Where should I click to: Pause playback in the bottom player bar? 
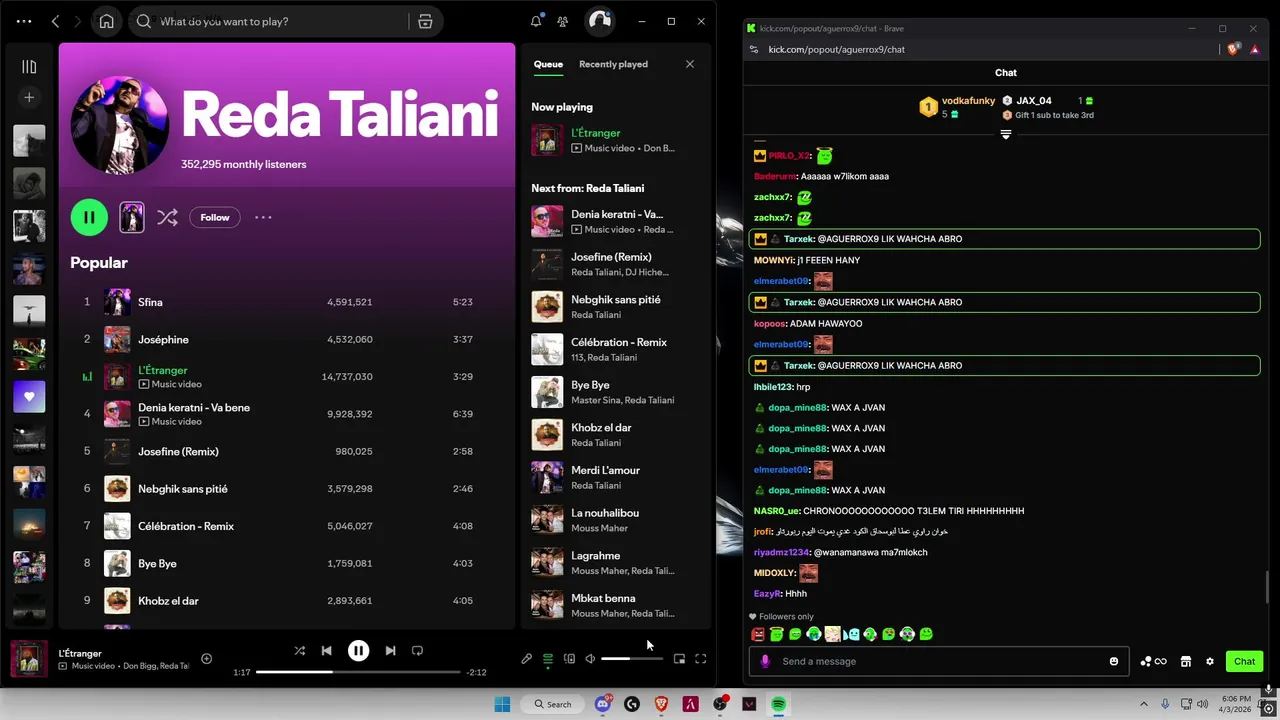[x=358, y=650]
